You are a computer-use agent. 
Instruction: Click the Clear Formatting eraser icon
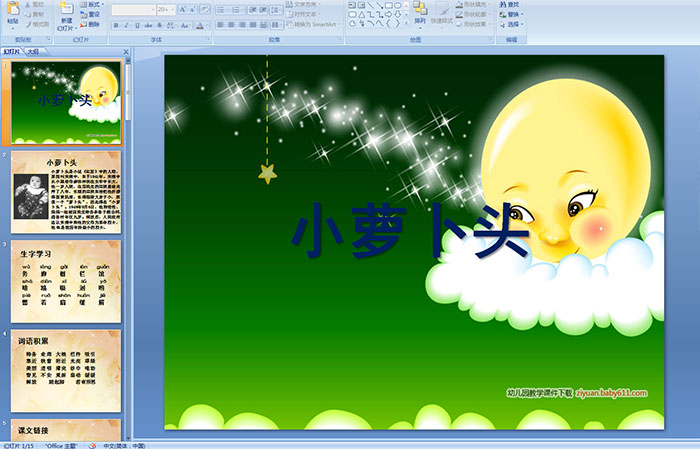tap(205, 9)
